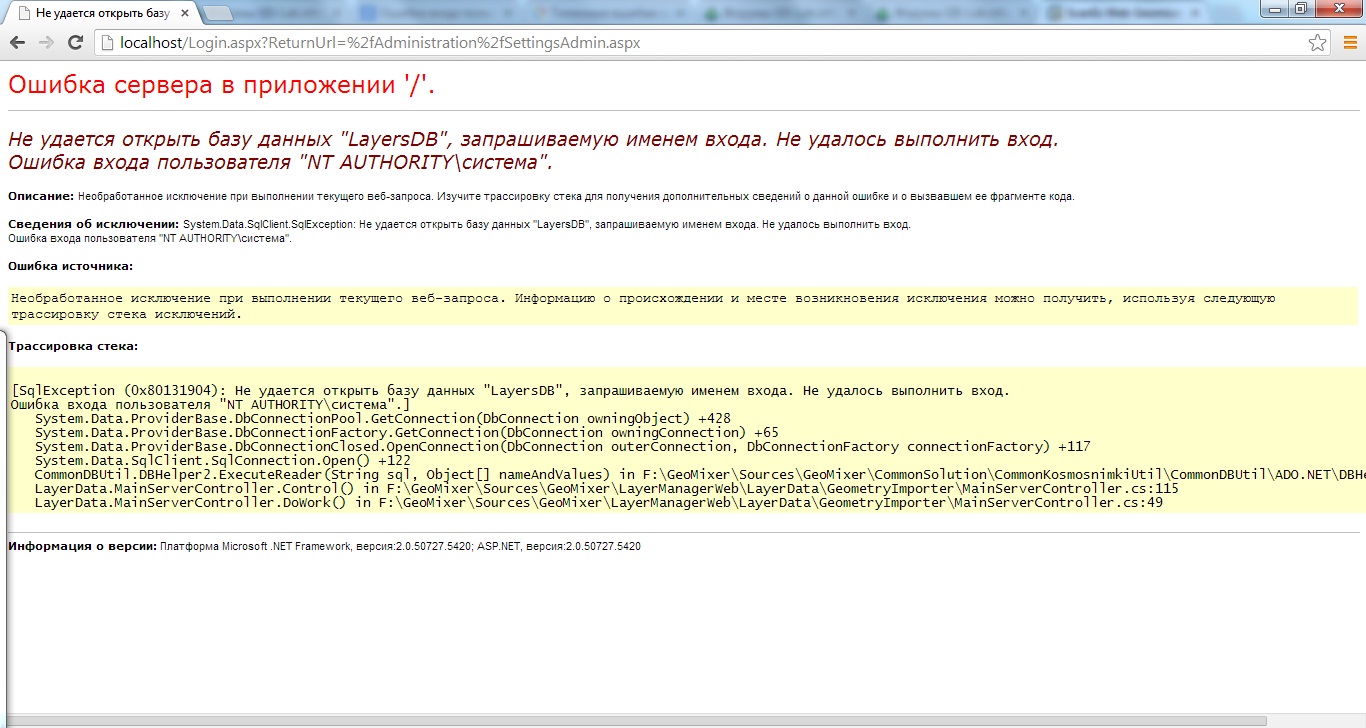1366x728 pixels.
Task: Open the Chrome menu button
Action: 1350,43
